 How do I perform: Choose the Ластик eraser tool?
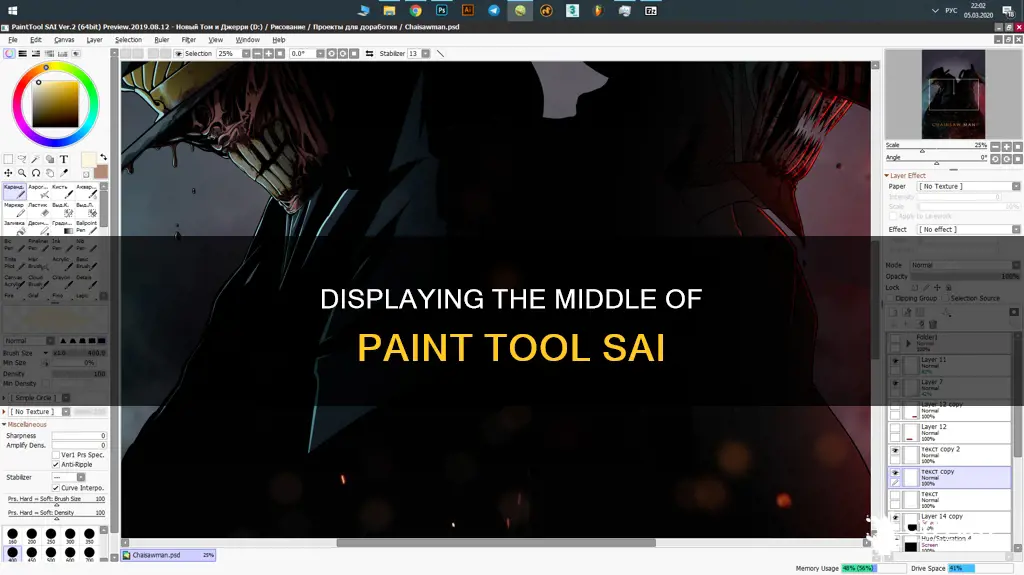39,209
